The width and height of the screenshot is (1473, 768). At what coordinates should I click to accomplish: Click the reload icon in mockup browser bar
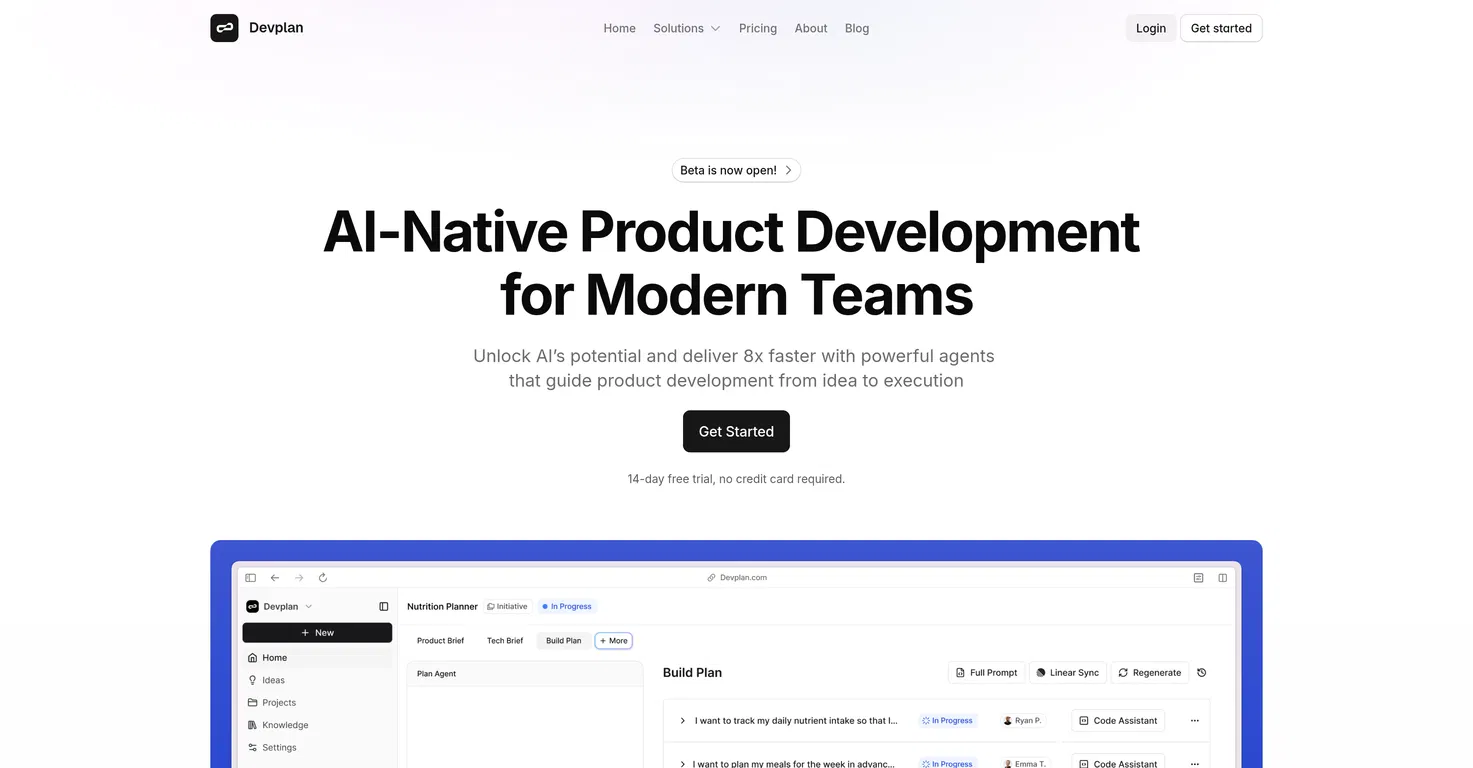pyautogui.click(x=323, y=578)
